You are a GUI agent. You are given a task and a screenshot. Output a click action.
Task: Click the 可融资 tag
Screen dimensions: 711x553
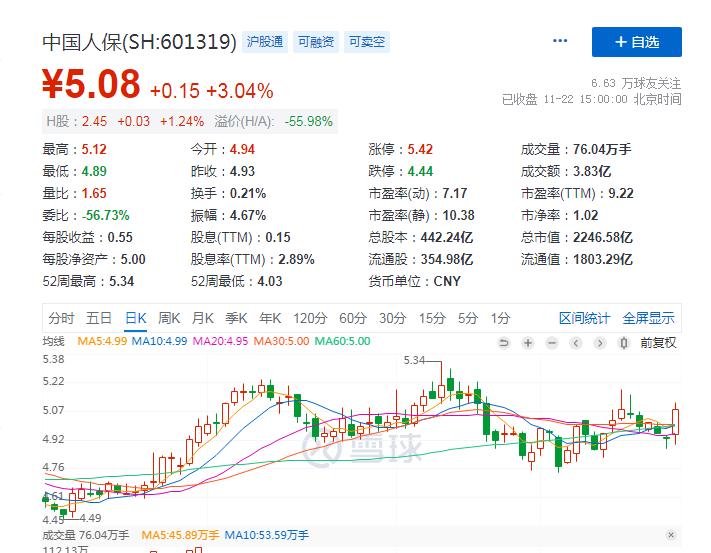(316, 42)
